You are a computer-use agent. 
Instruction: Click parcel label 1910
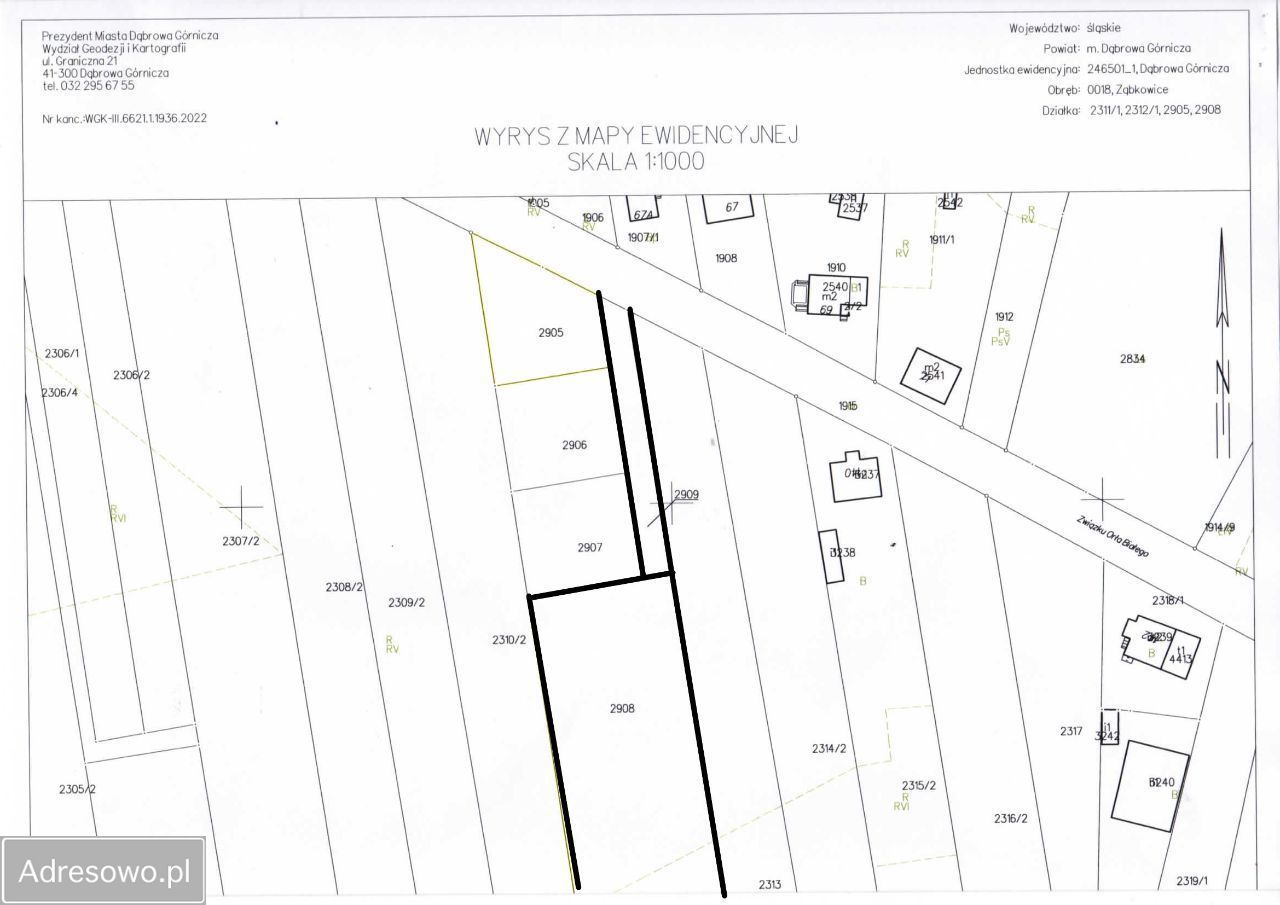pos(836,267)
